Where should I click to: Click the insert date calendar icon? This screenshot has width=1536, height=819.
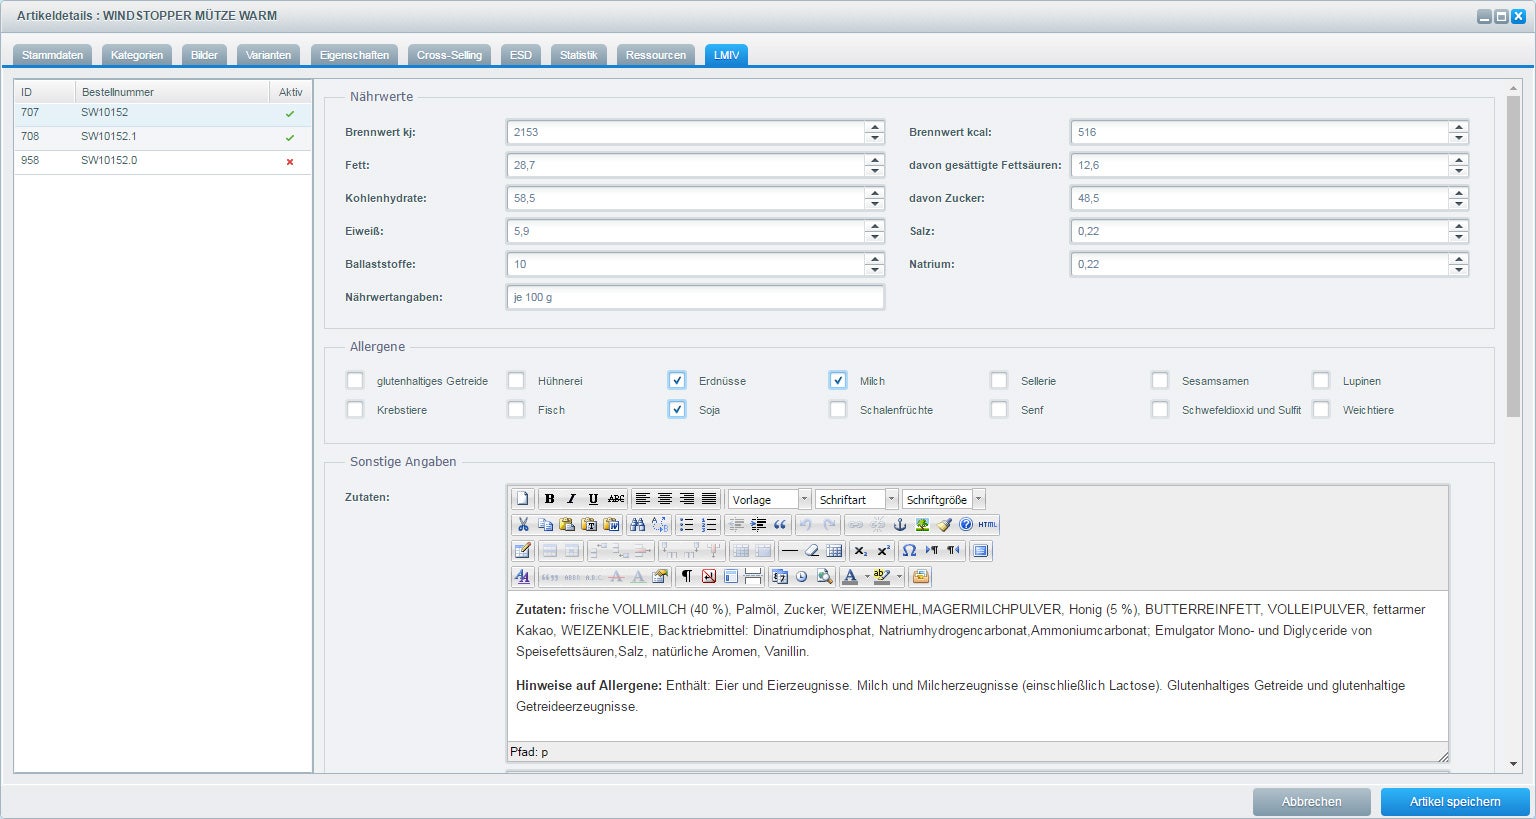click(x=780, y=576)
